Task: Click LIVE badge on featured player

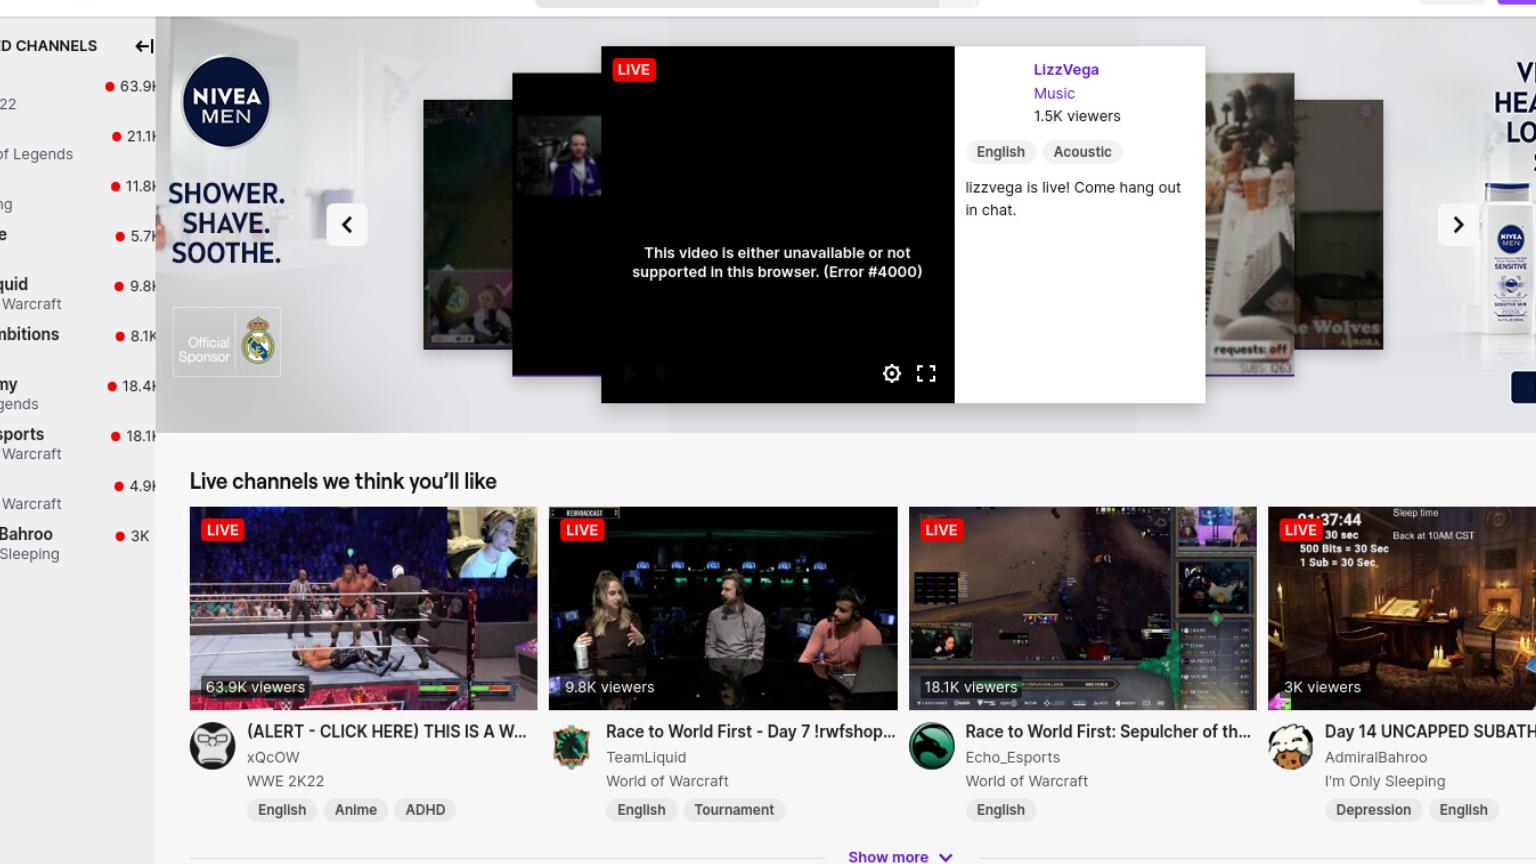Action: tap(634, 70)
